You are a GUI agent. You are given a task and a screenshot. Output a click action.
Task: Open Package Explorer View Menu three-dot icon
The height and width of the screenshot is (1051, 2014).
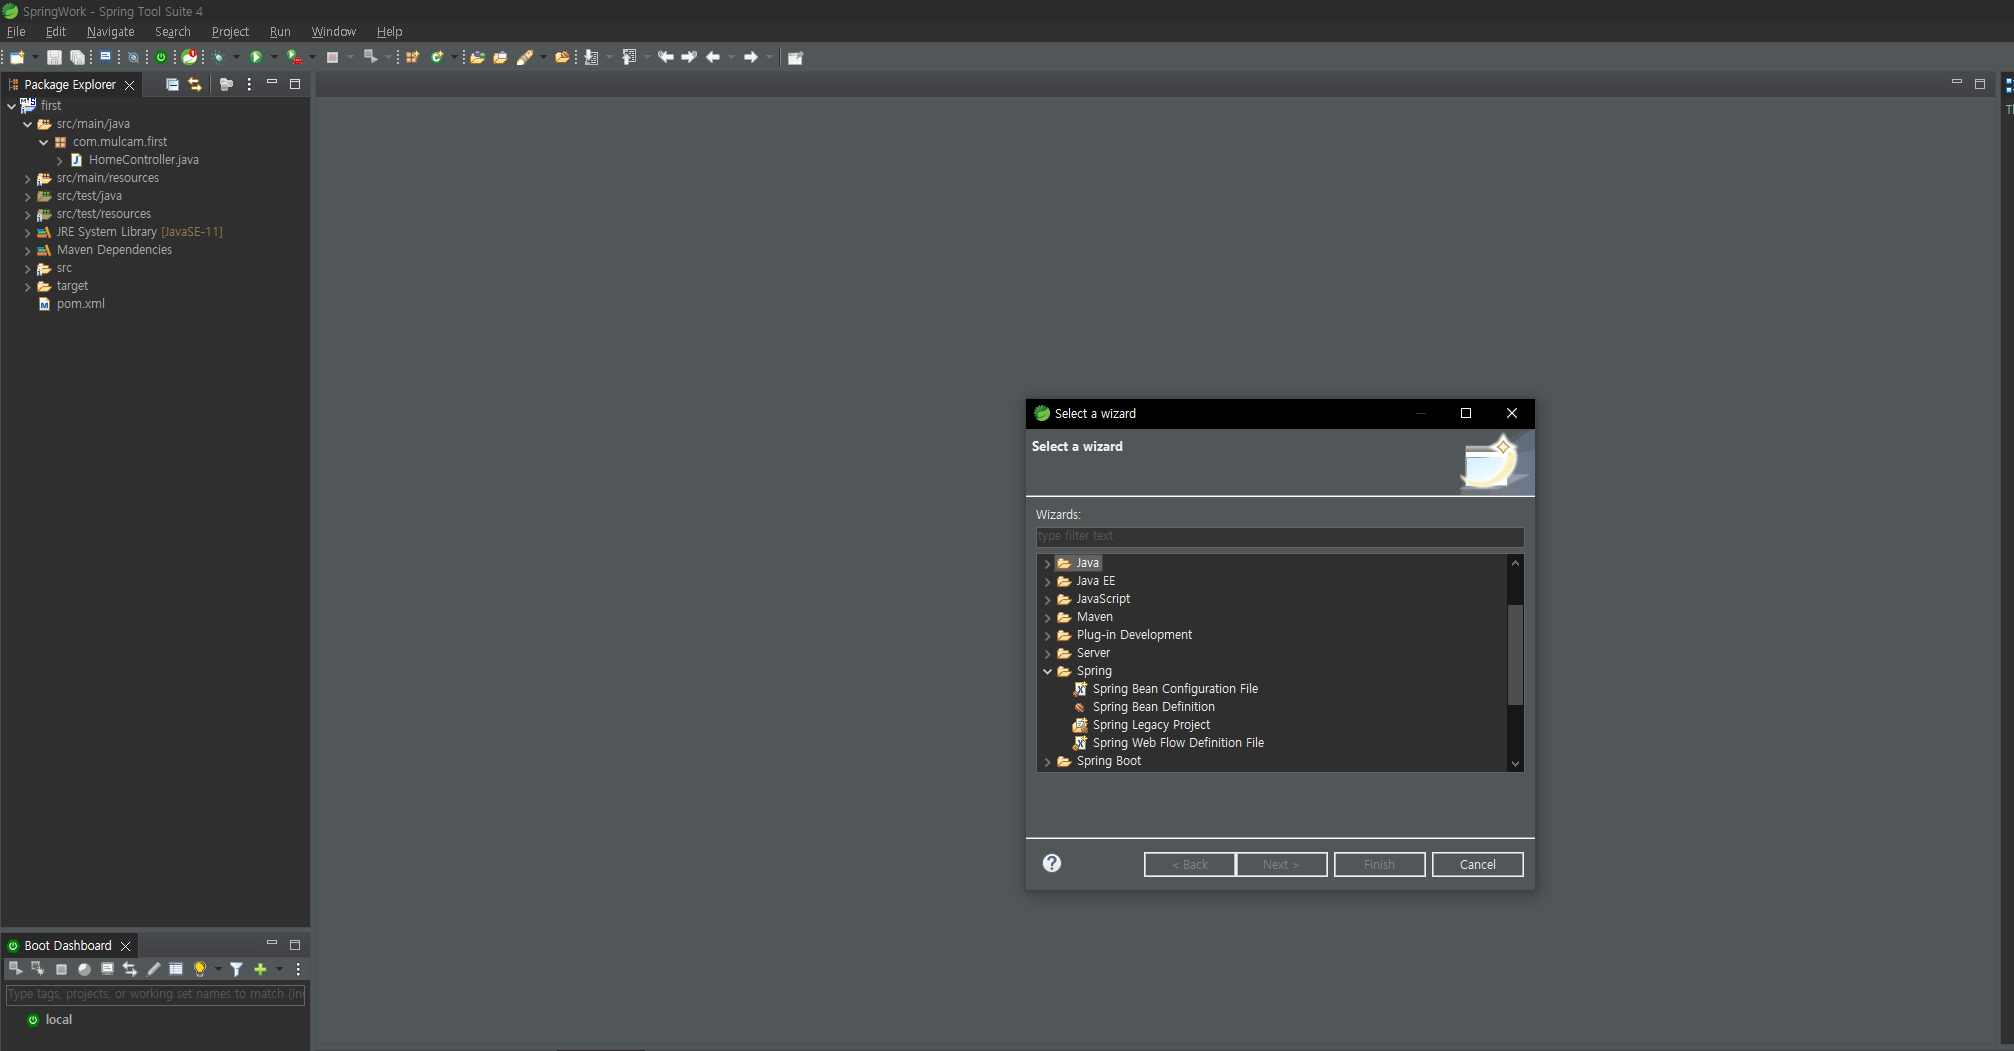point(249,84)
